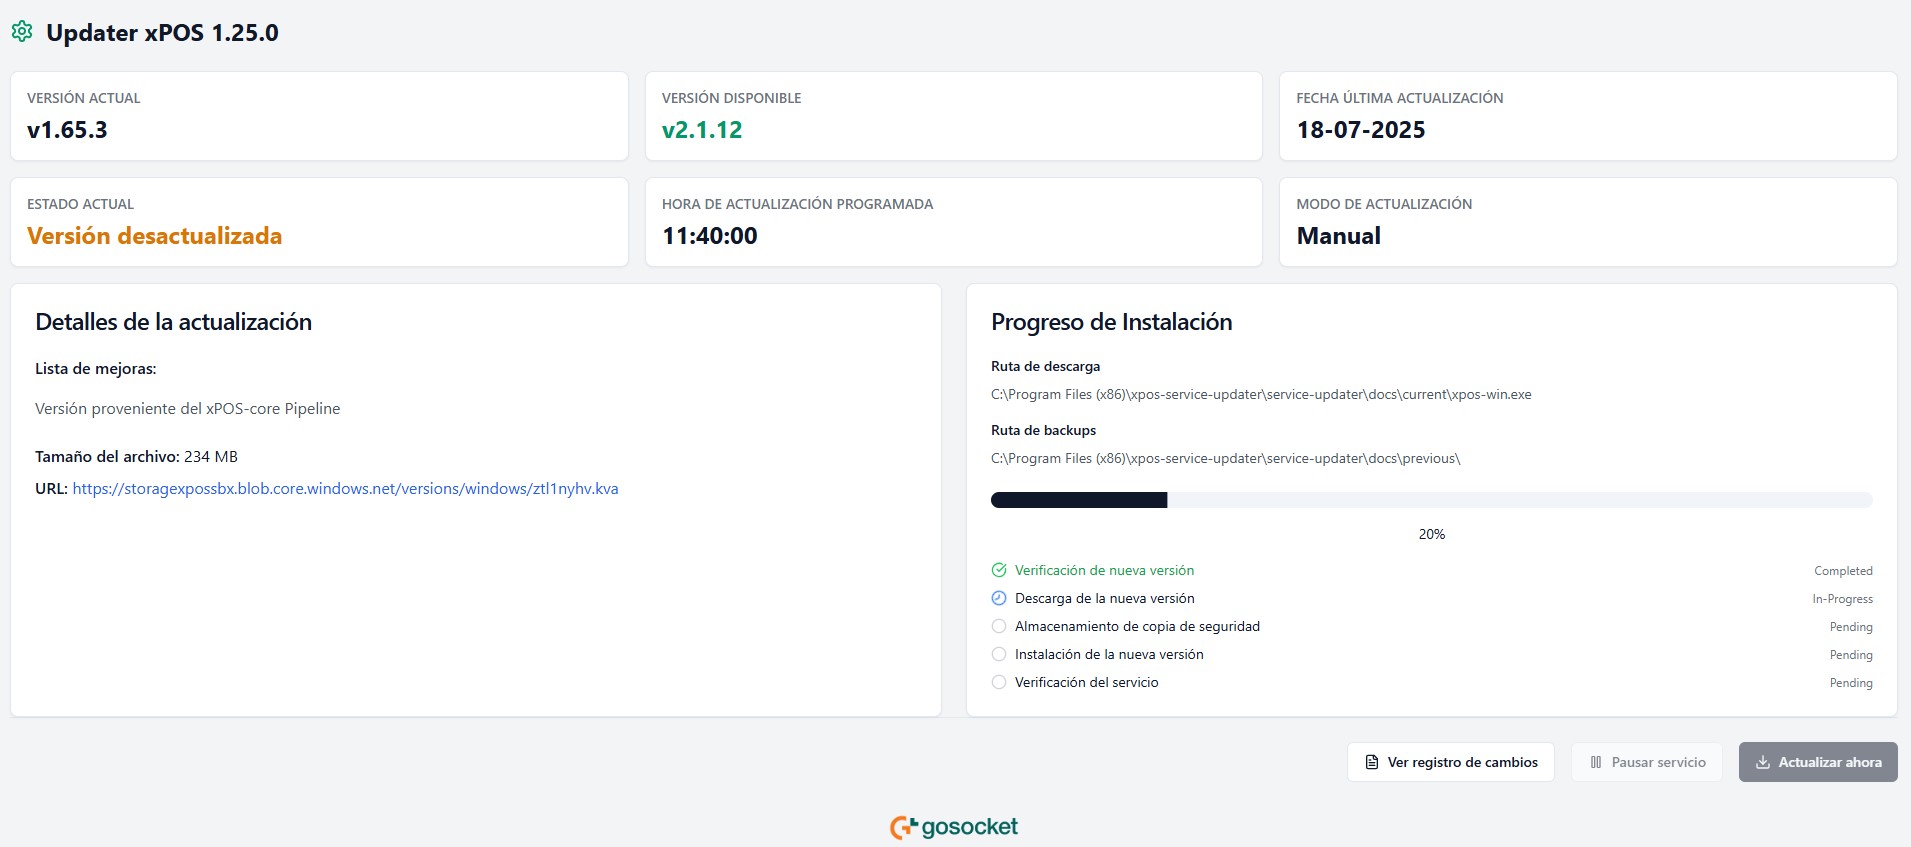The width and height of the screenshot is (1911, 847).
Task: Click the 20% progress label
Action: click(1431, 534)
